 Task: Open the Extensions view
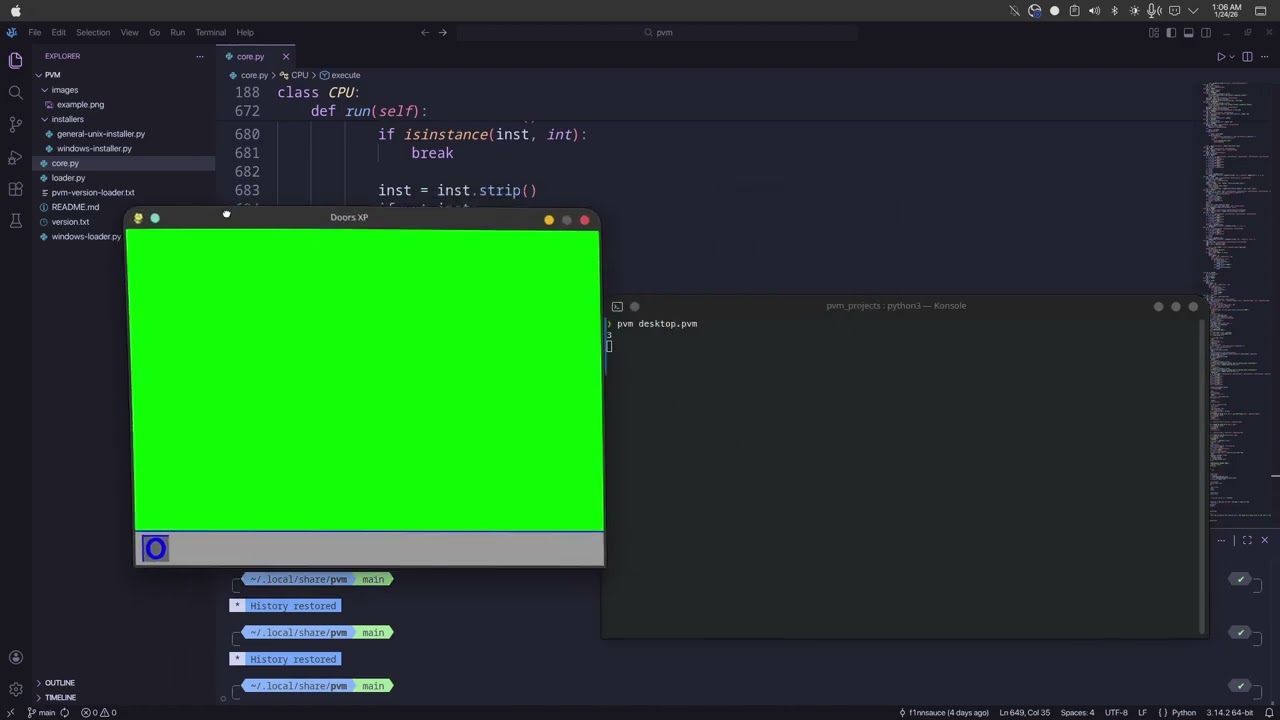tap(15, 189)
